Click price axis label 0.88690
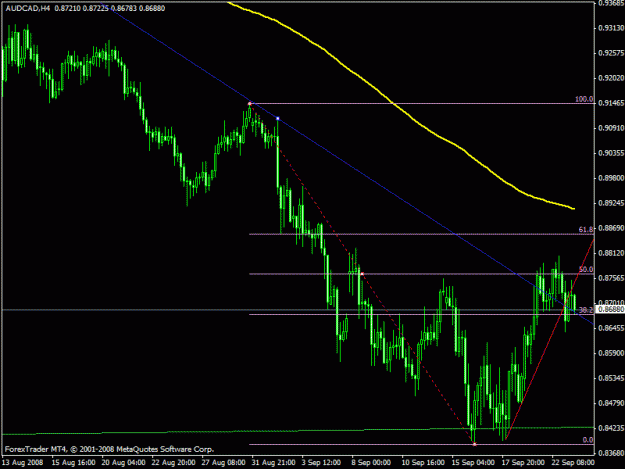The height and width of the screenshot is (469, 625). (x=611, y=228)
